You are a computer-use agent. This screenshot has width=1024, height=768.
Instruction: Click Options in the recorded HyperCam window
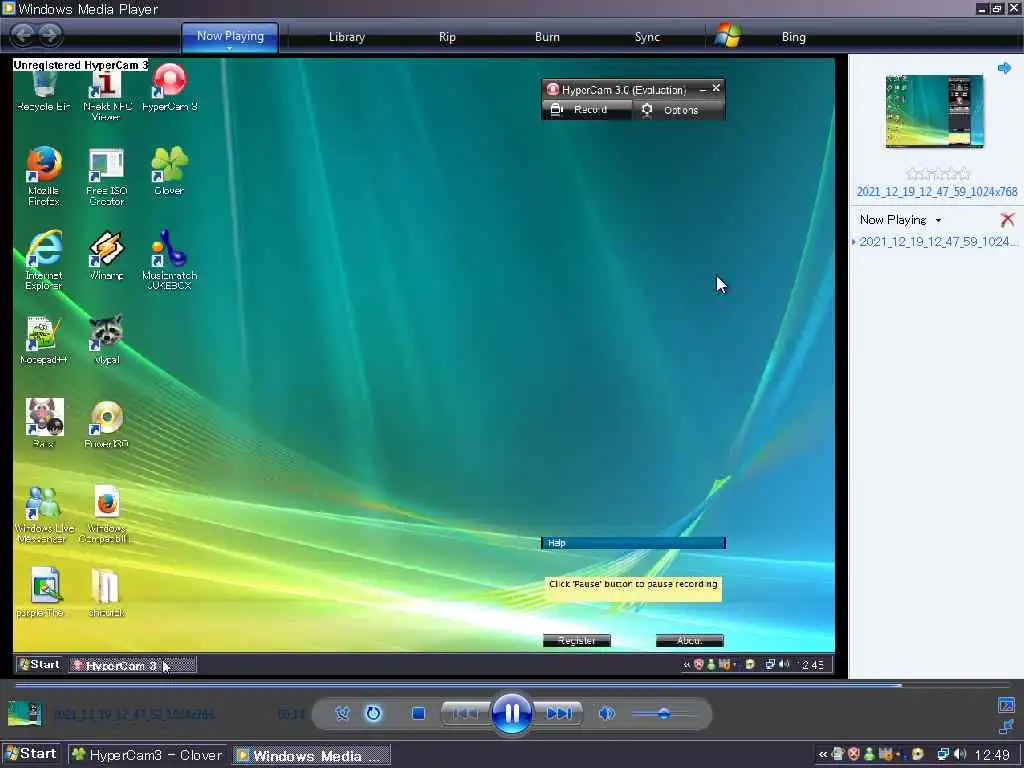(679, 110)
